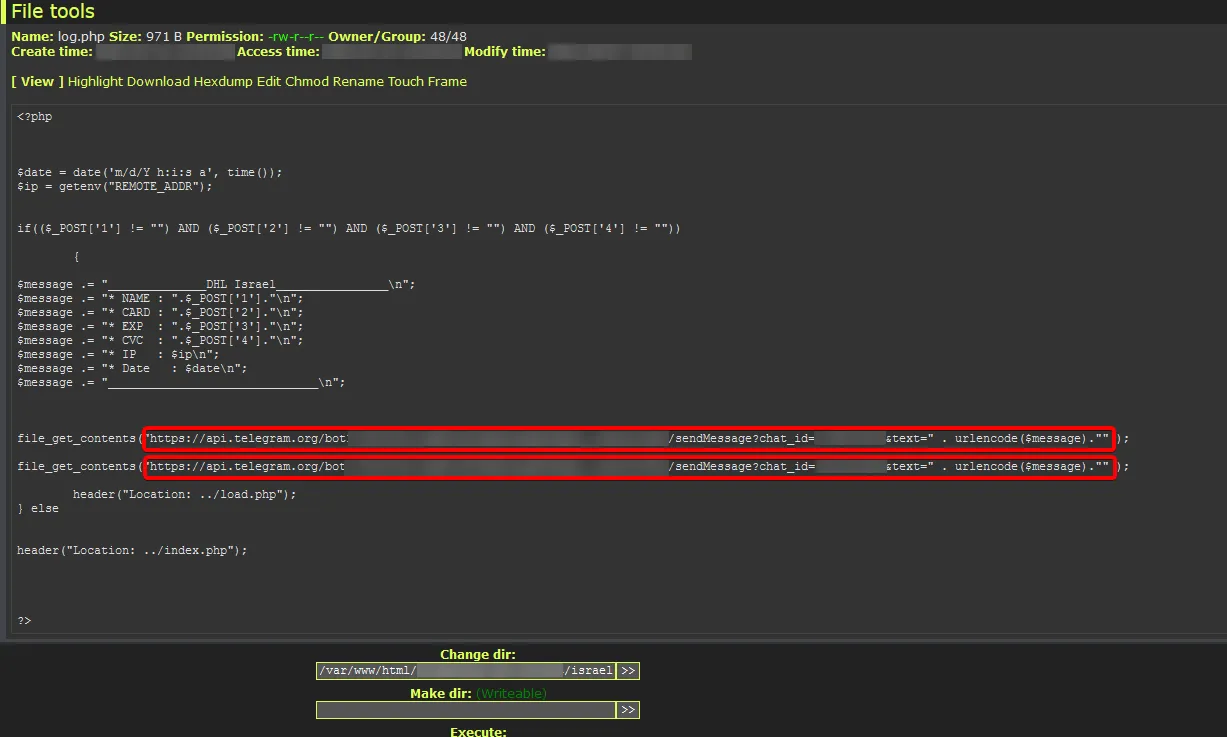
Task: Select the File tools heading
Action: click(x=53, y=12)
